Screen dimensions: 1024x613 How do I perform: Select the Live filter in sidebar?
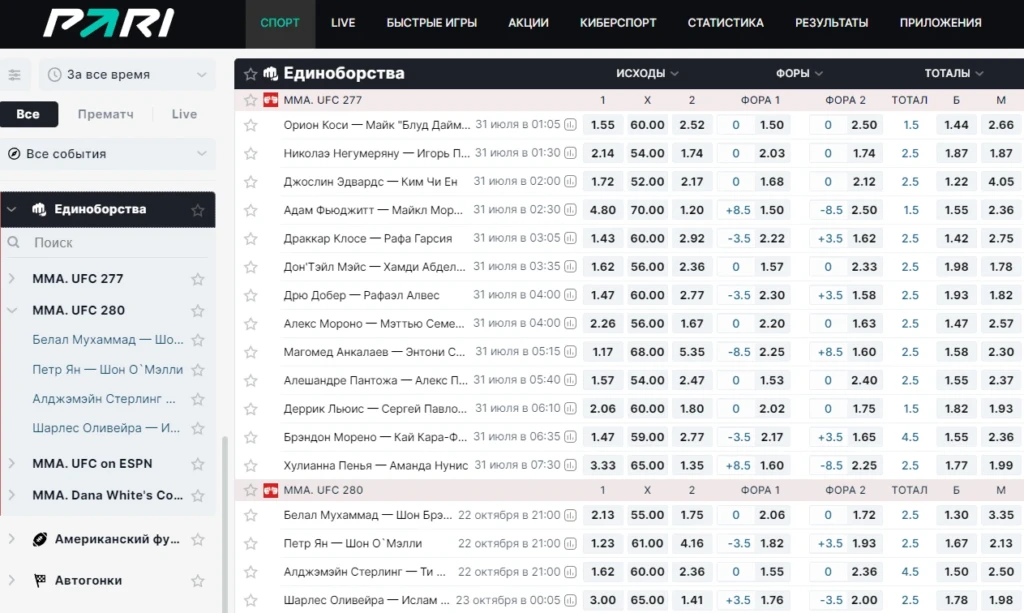click(x=184, y=114)
